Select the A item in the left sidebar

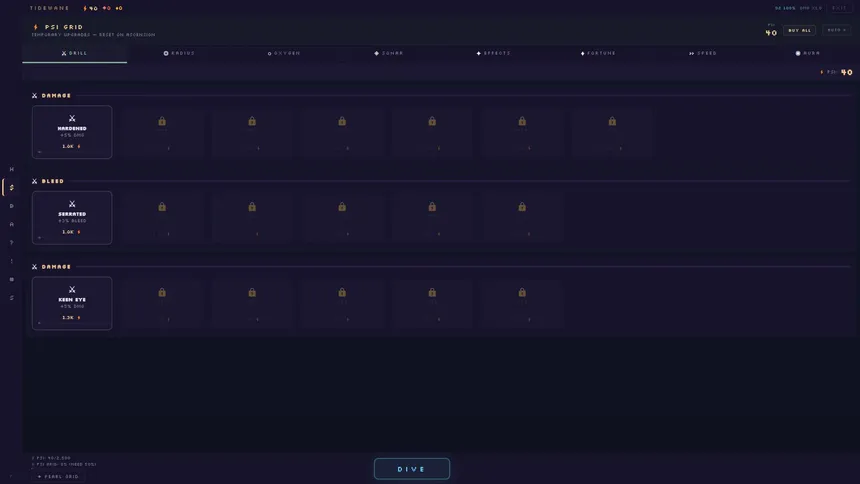coord(12,224)
